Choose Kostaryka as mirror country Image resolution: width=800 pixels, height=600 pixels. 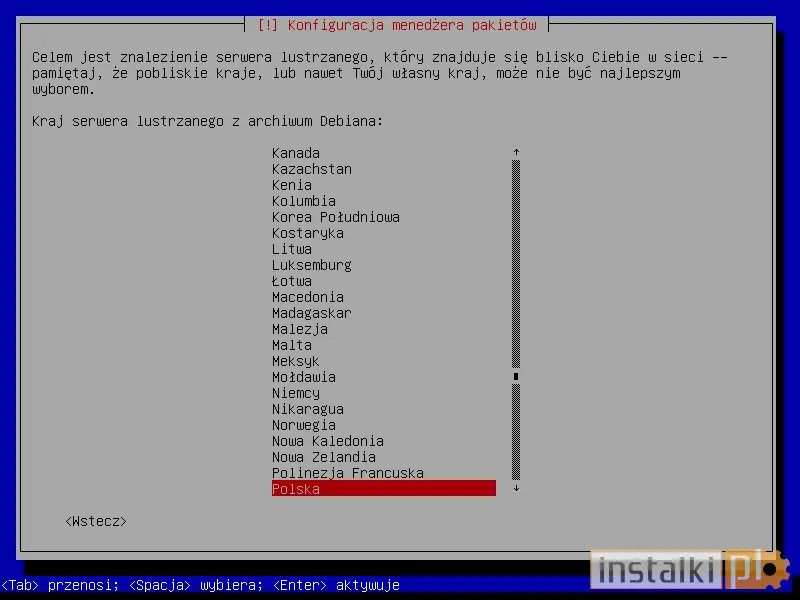pos(307,233)
